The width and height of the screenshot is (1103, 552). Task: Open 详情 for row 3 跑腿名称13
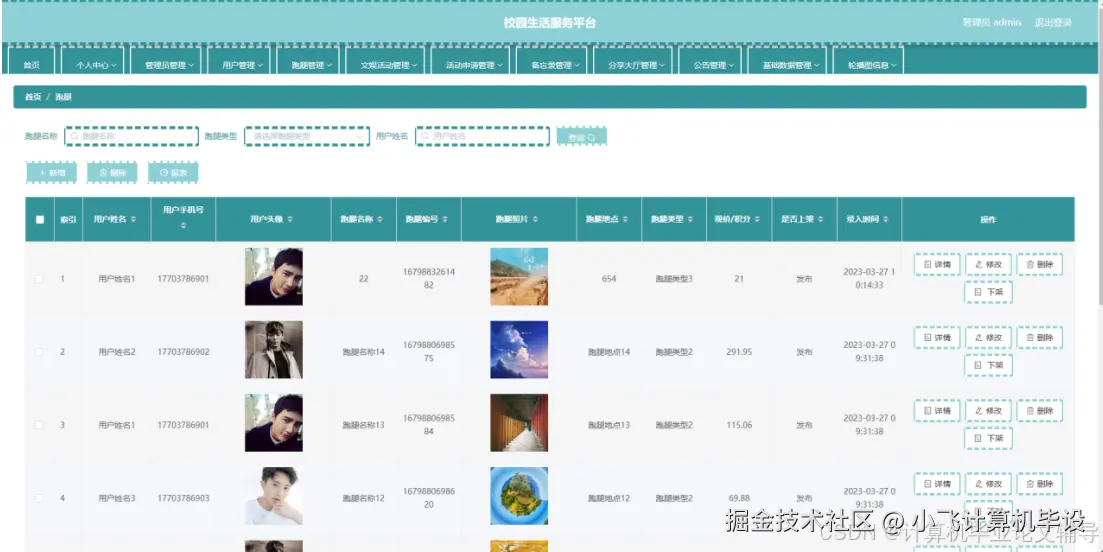point(937,411)
